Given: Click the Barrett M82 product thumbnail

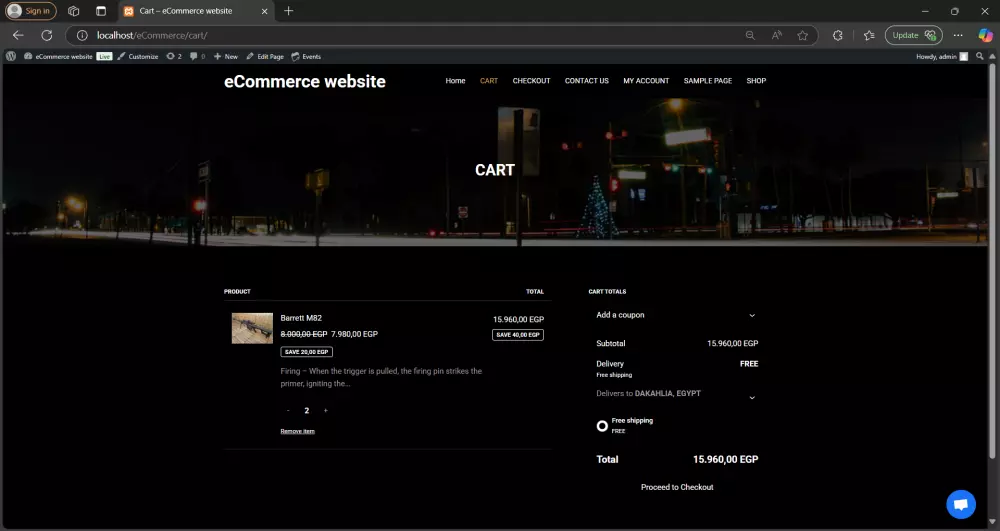Looking at the screenshot, I should click(x=252, y=328).
